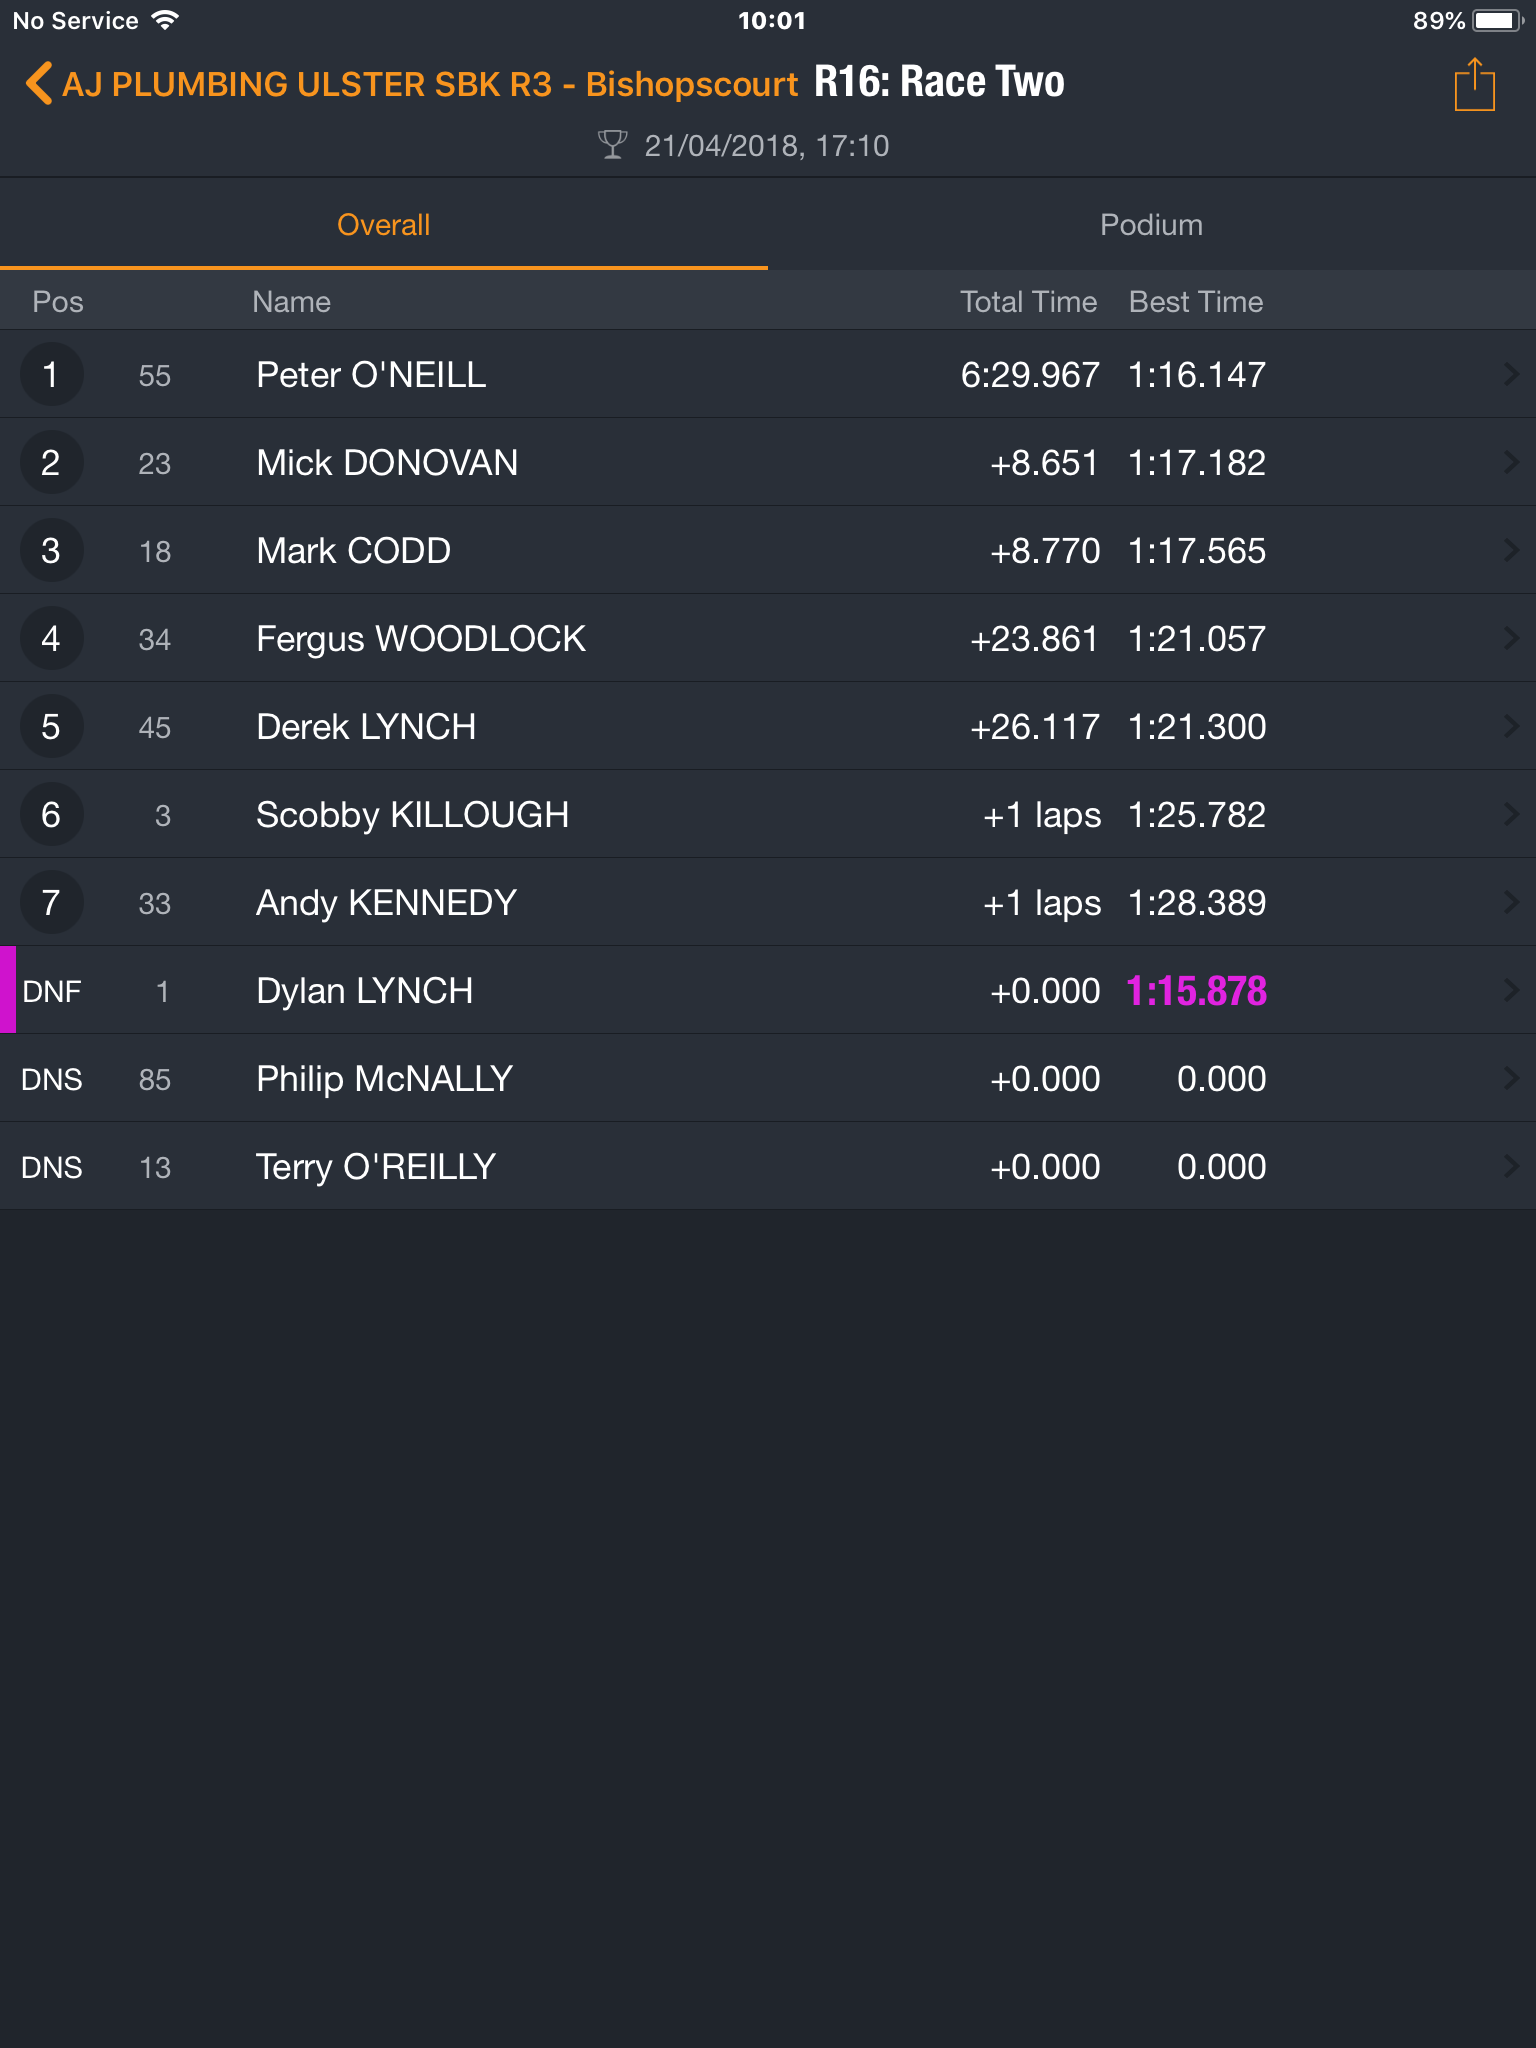Image resolution: width=1536 pixels, height=2048 pixels.
Task: Expand Terry O'REILLY row chevron
Action: pyautogui.click(x=1511, y=1166)
